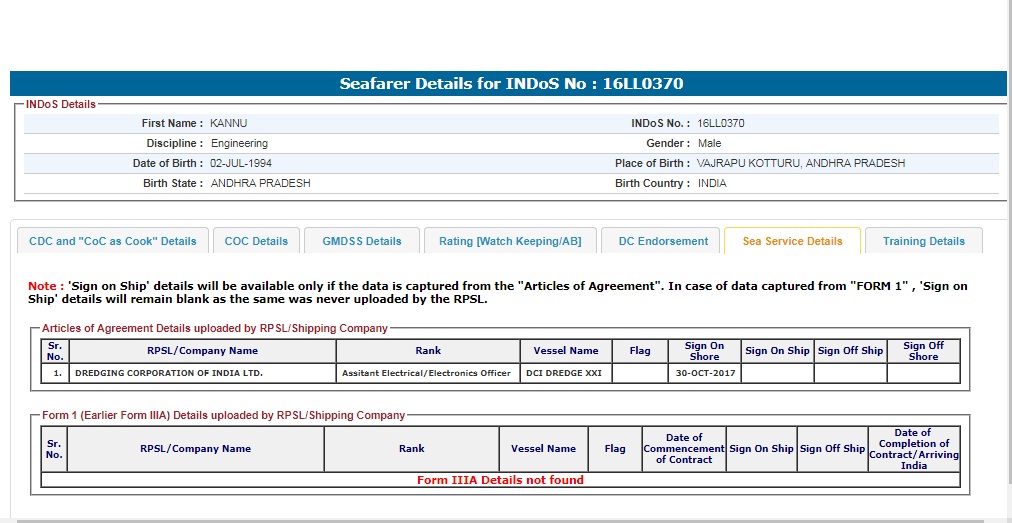Click Form 1 (Earlier Form IIIA) Details legend
1012x523 pixels.
[x=223, y=416]
